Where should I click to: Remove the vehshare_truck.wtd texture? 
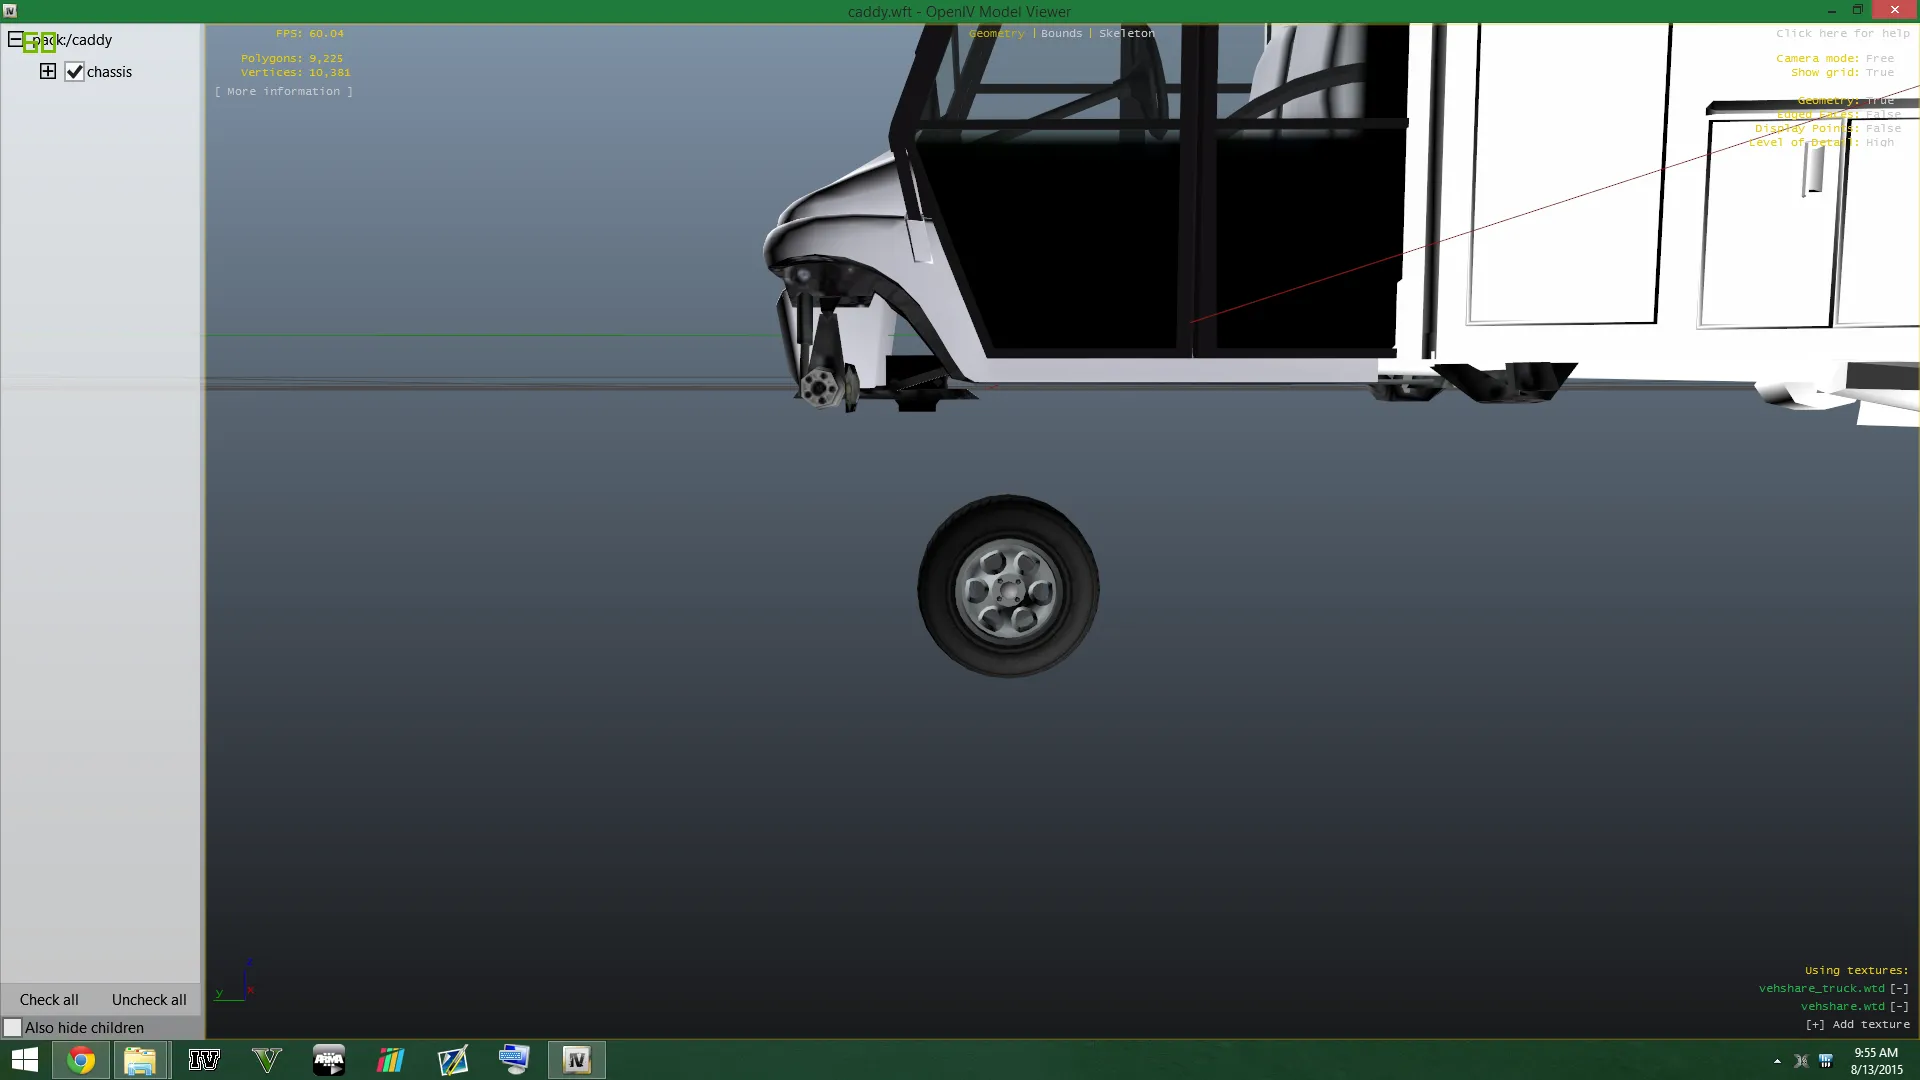point(1899,988)
